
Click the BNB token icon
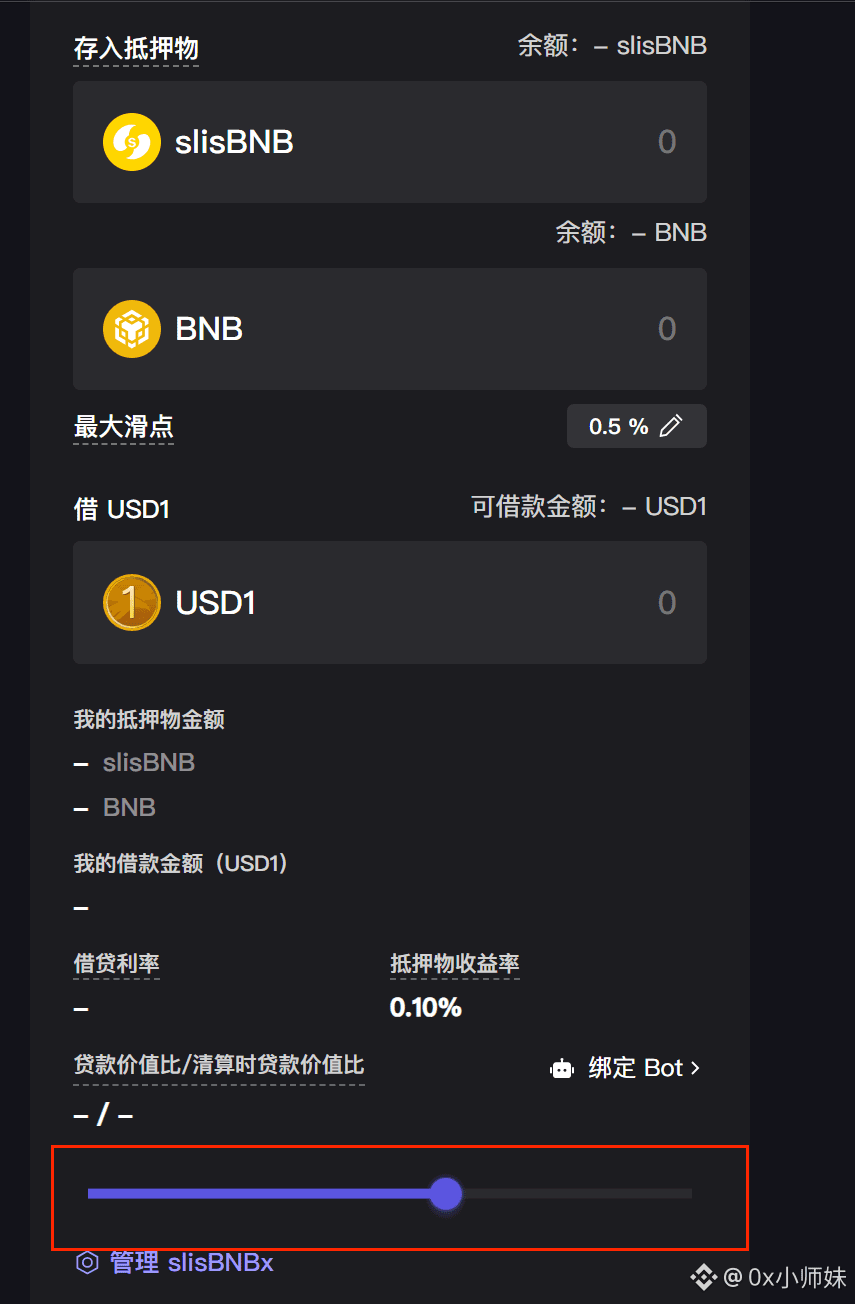coord(132,329)
